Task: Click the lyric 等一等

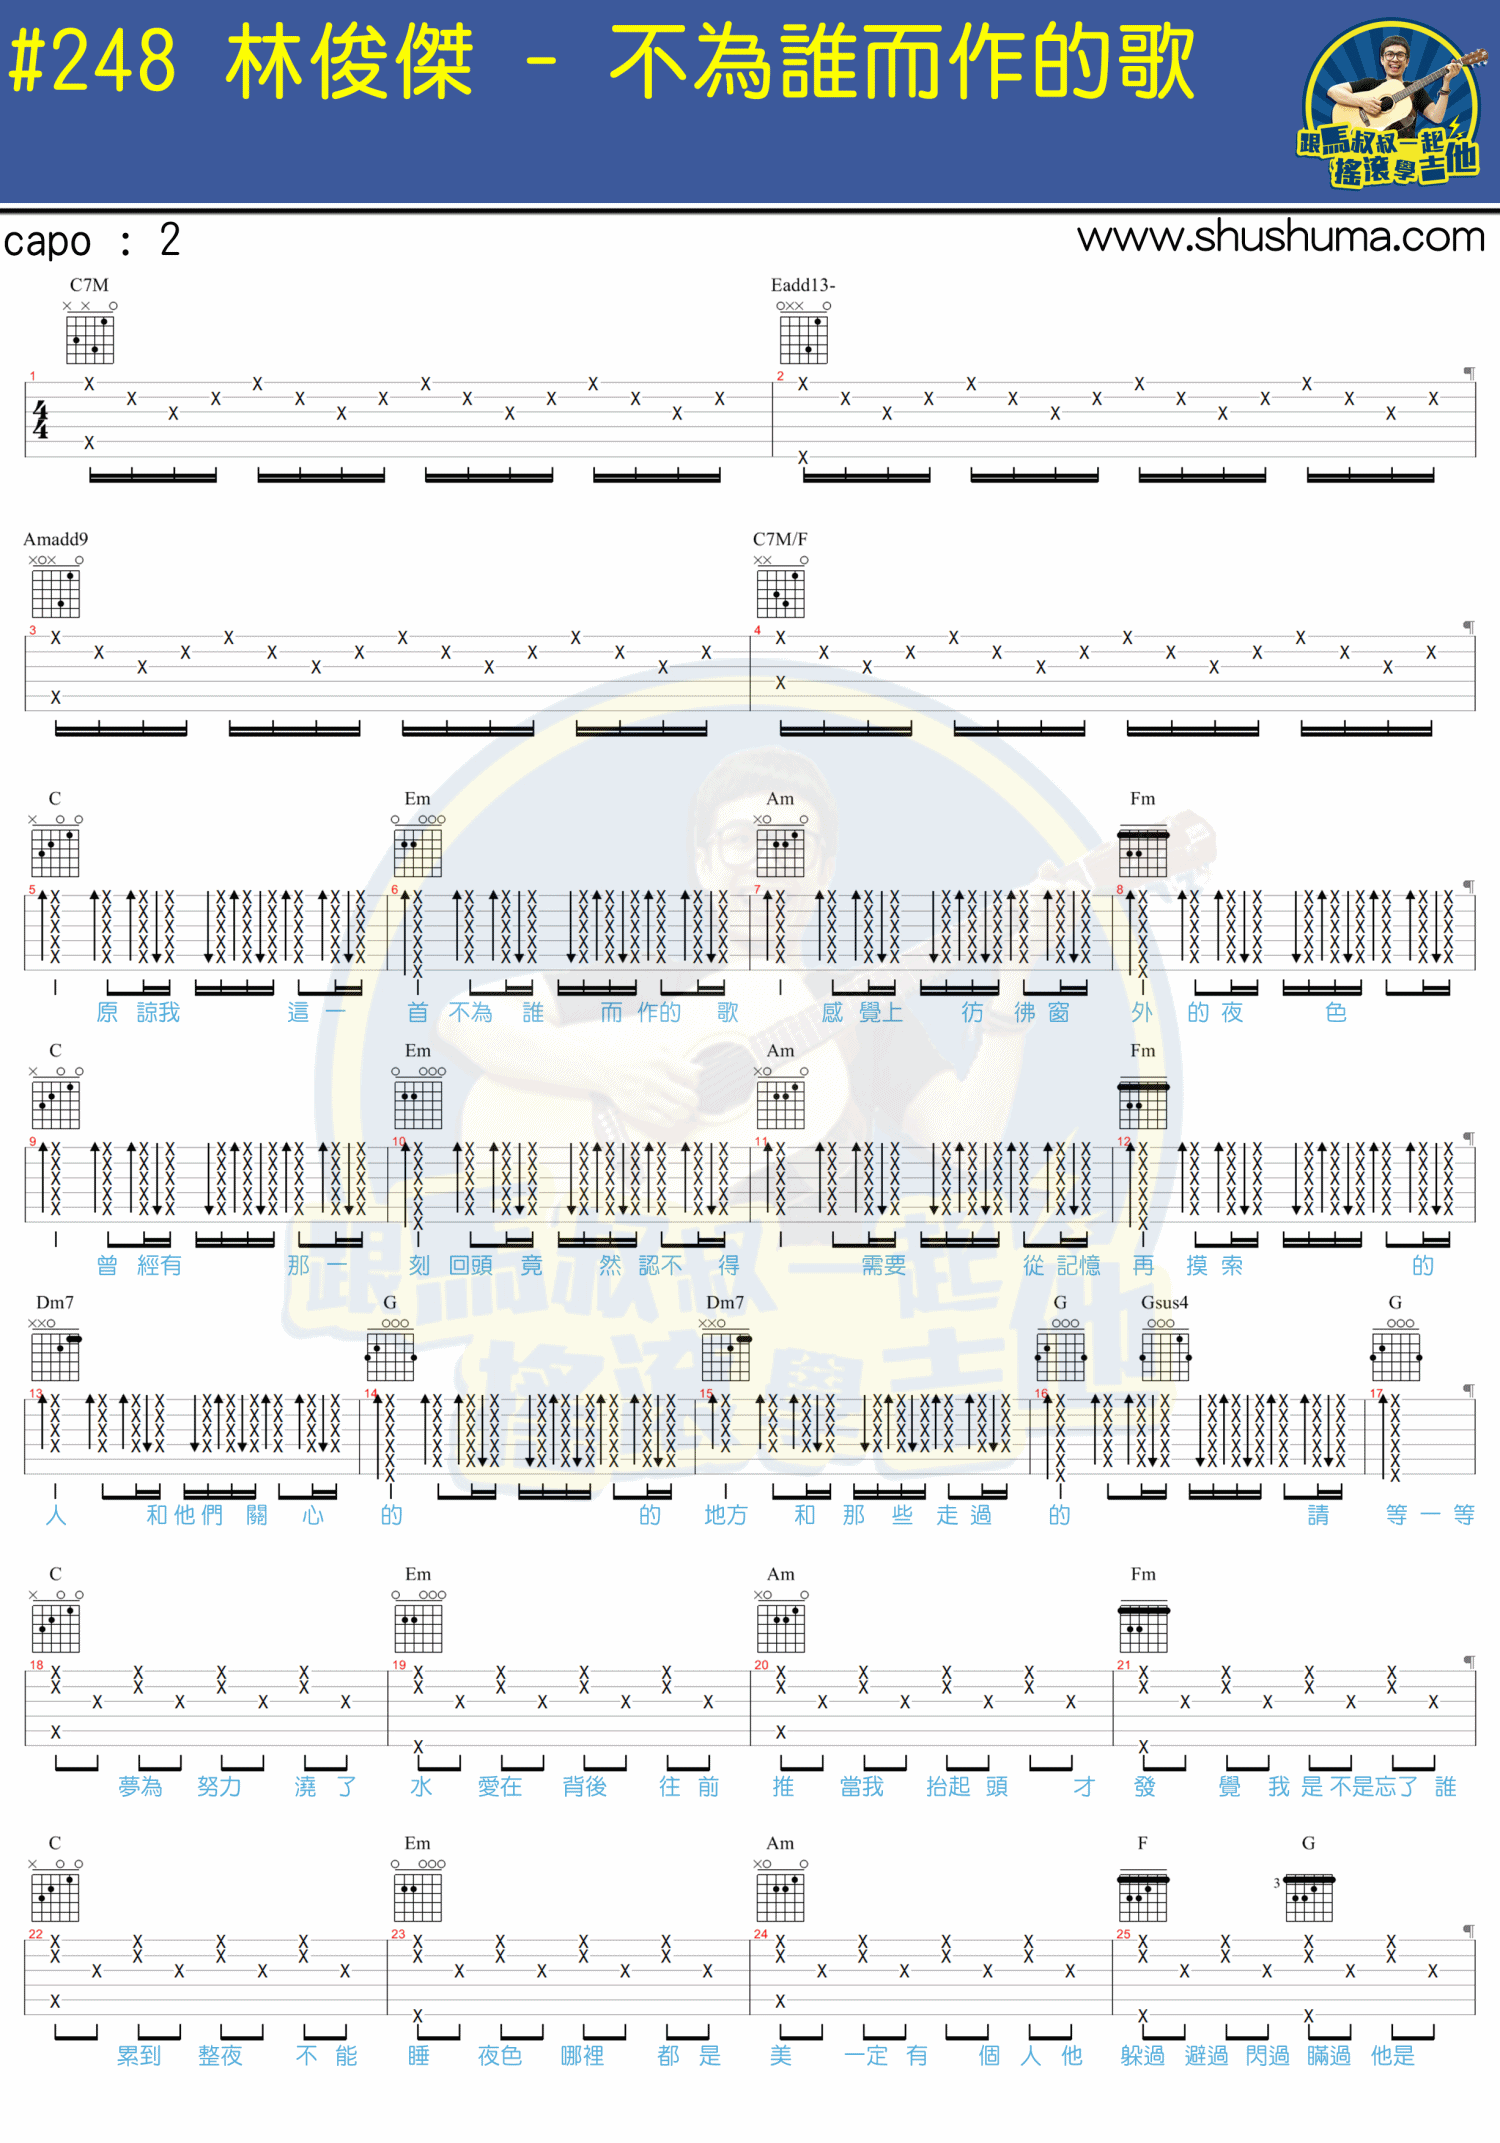Action: tap(1430, 1515)
